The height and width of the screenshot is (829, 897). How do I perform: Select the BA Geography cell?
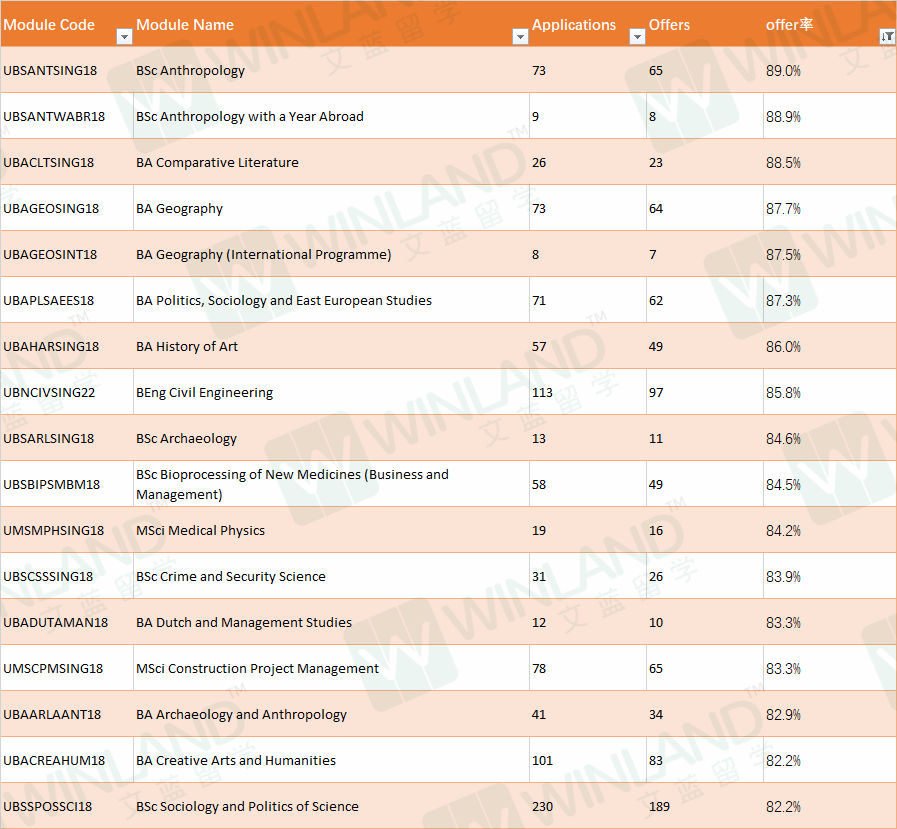point(331,208)
